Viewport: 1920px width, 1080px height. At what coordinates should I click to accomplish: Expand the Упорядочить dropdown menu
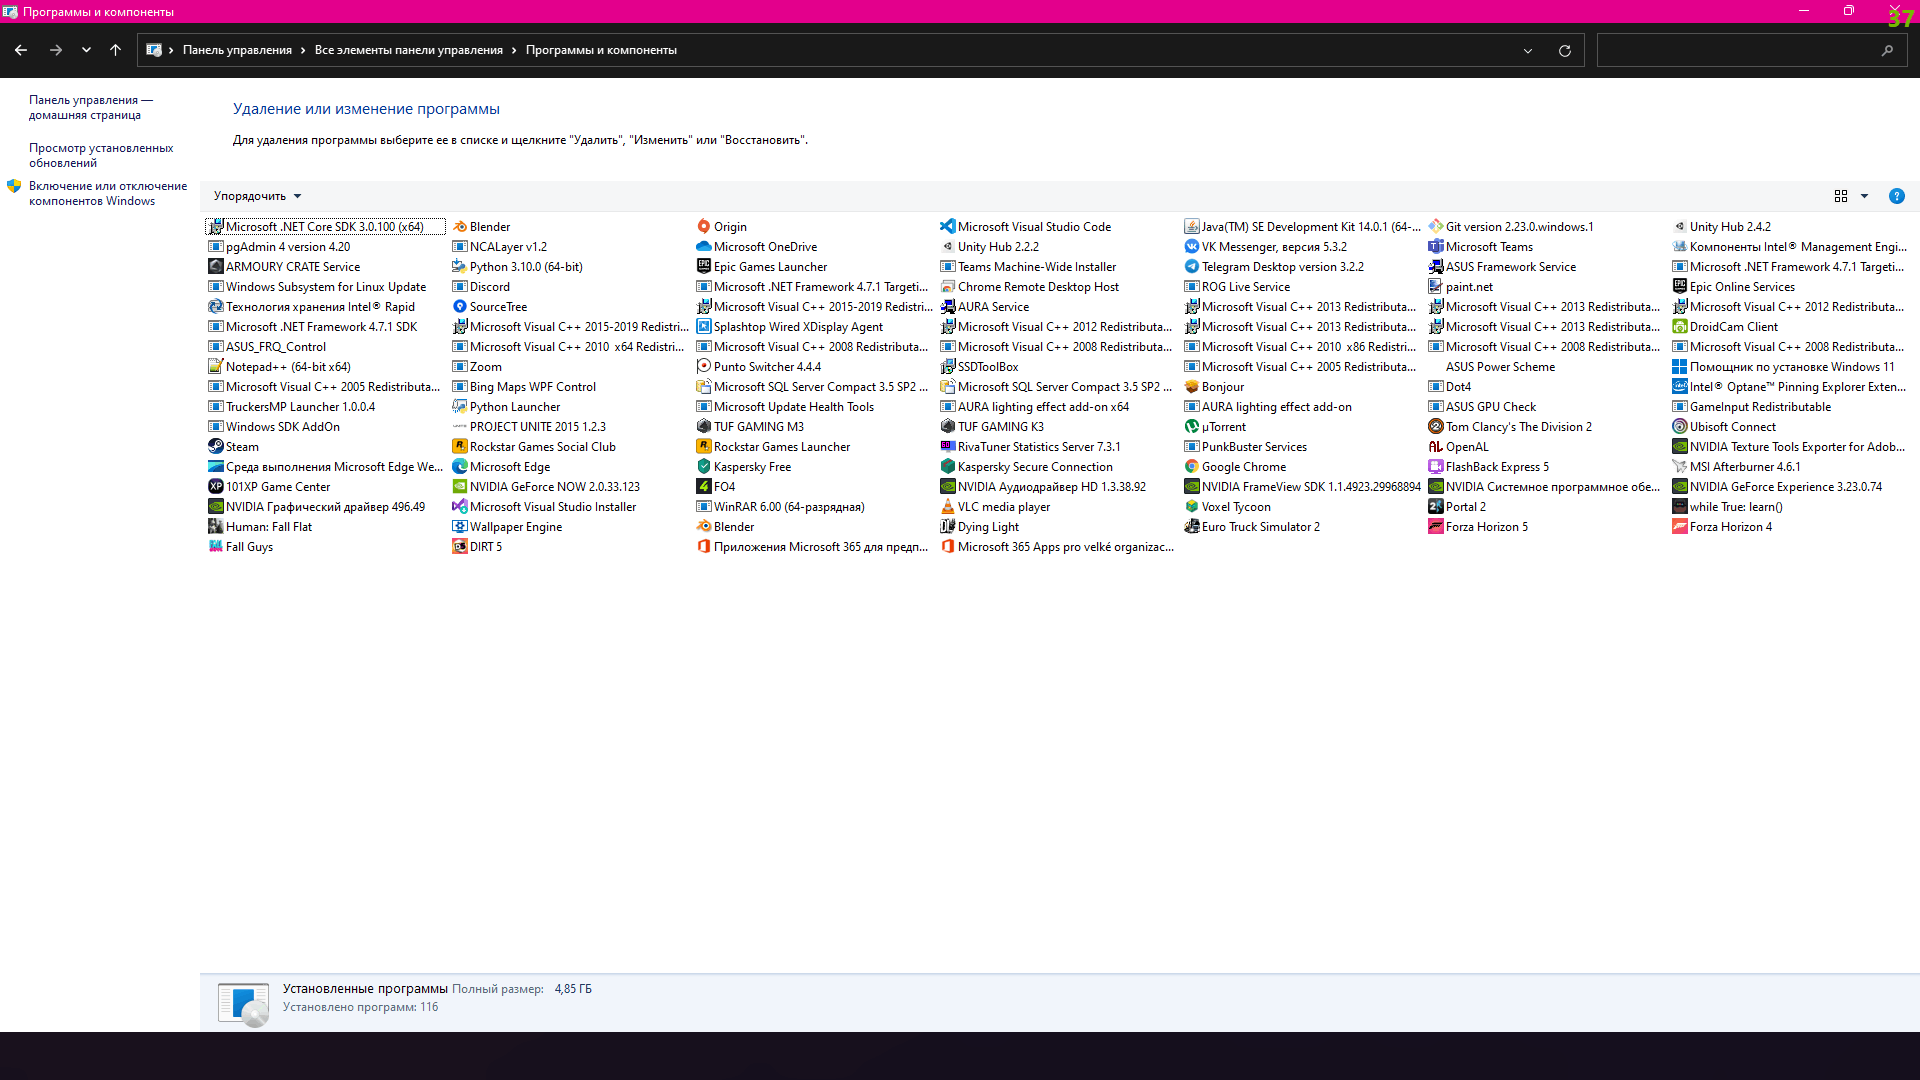253,195
